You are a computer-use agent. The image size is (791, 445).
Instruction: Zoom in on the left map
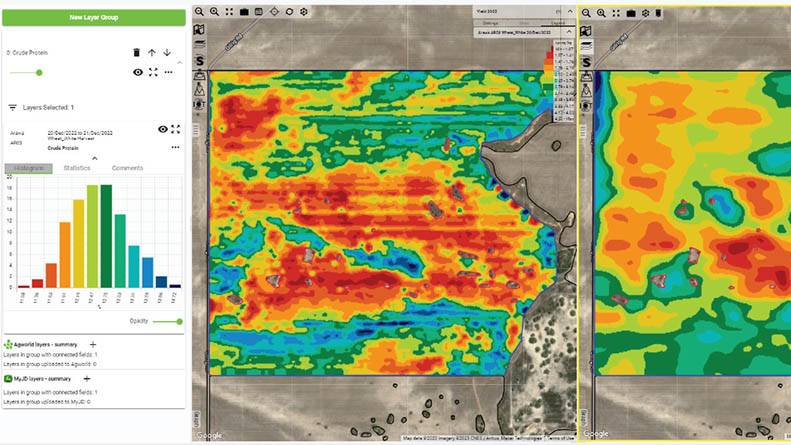[214, 12]
